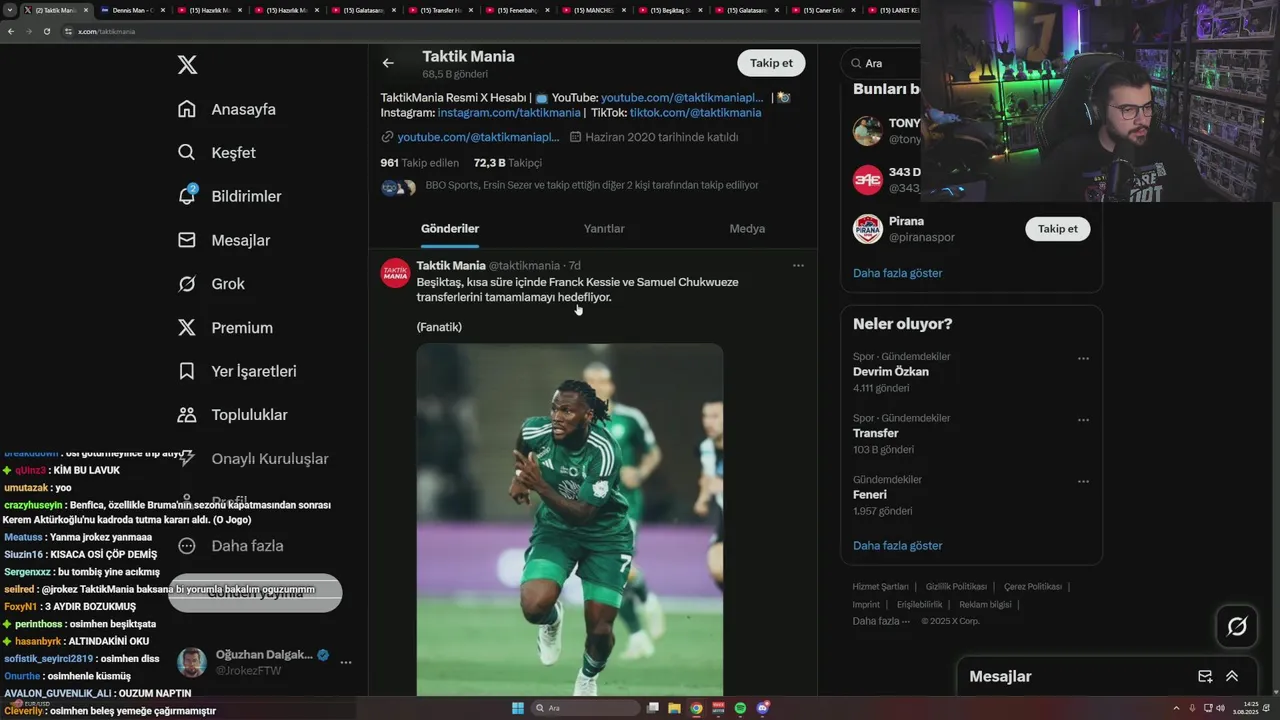Open 72,3 B Takipçi followers list
This screenshot has width=1280, height=720.
point(507,163)
